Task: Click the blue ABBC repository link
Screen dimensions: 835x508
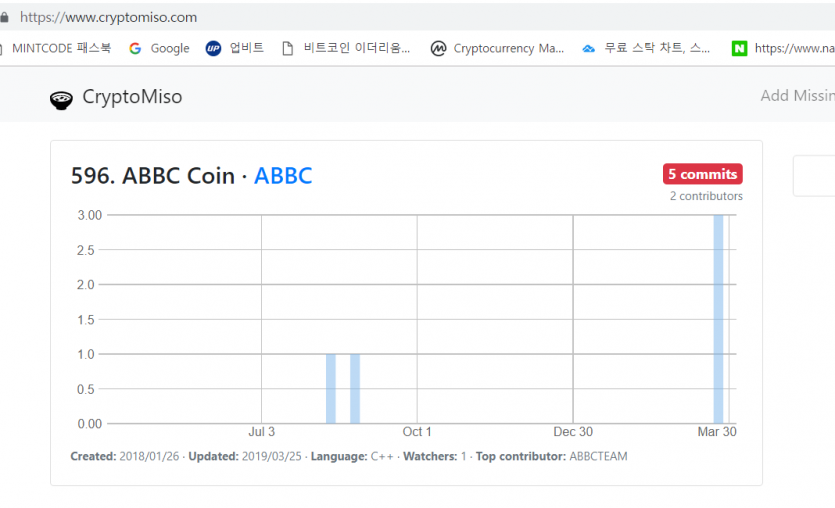Action: pos(283,176)
